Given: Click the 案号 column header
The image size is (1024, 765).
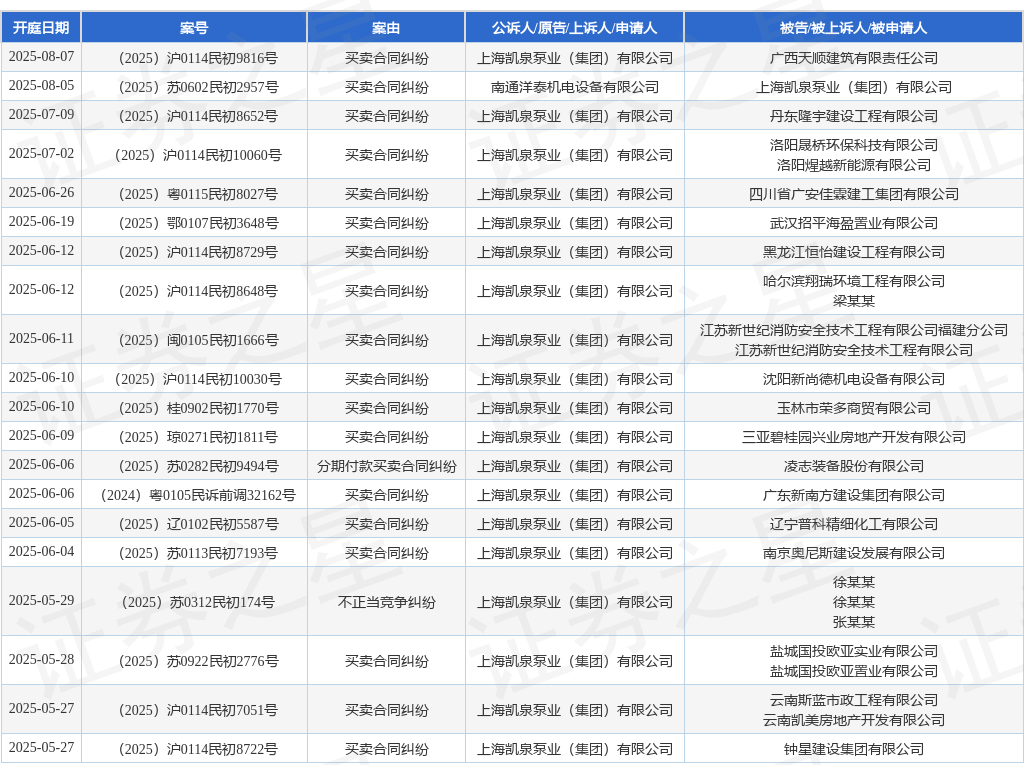Looking at the screenshot, I should 194,27.
